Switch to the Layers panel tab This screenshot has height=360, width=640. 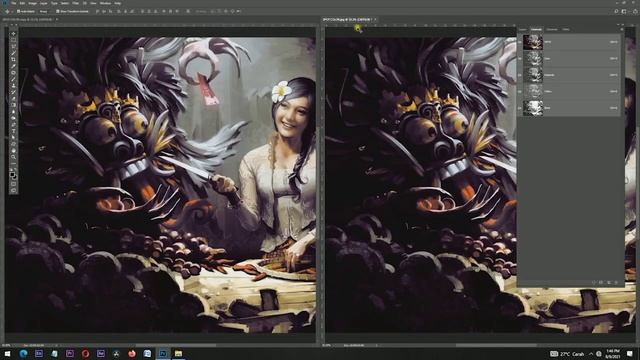(523, 29)
